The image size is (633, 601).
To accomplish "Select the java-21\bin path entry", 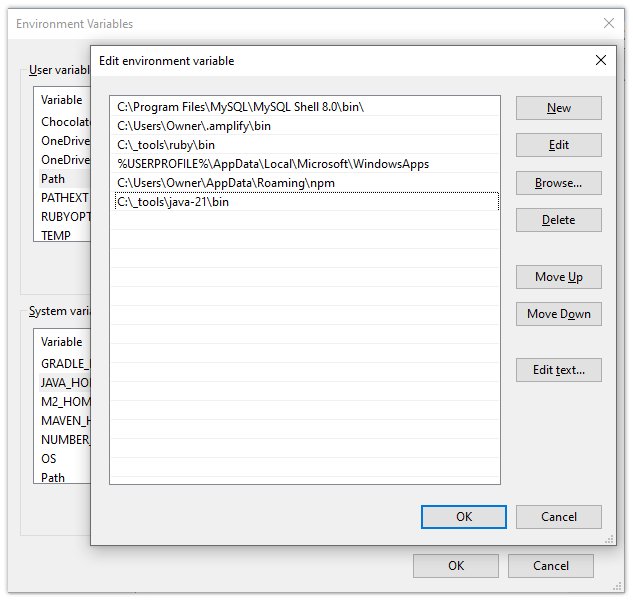I will coord(173,202).
